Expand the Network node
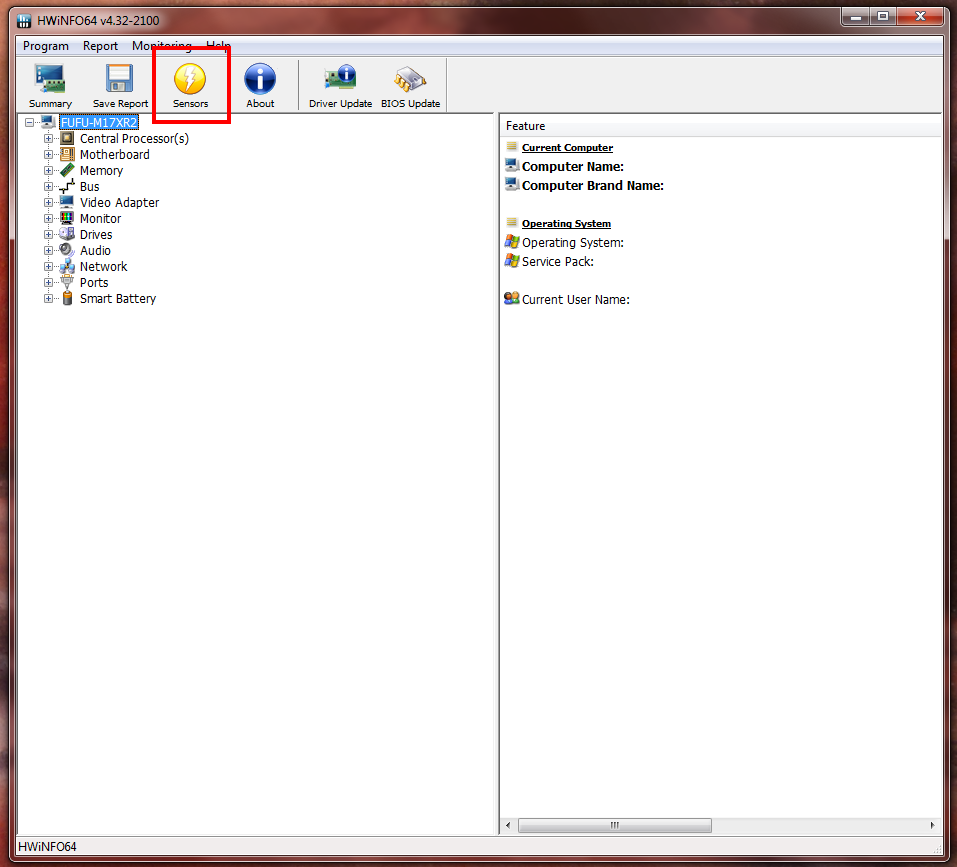The image size is (957, 867). 48,267
